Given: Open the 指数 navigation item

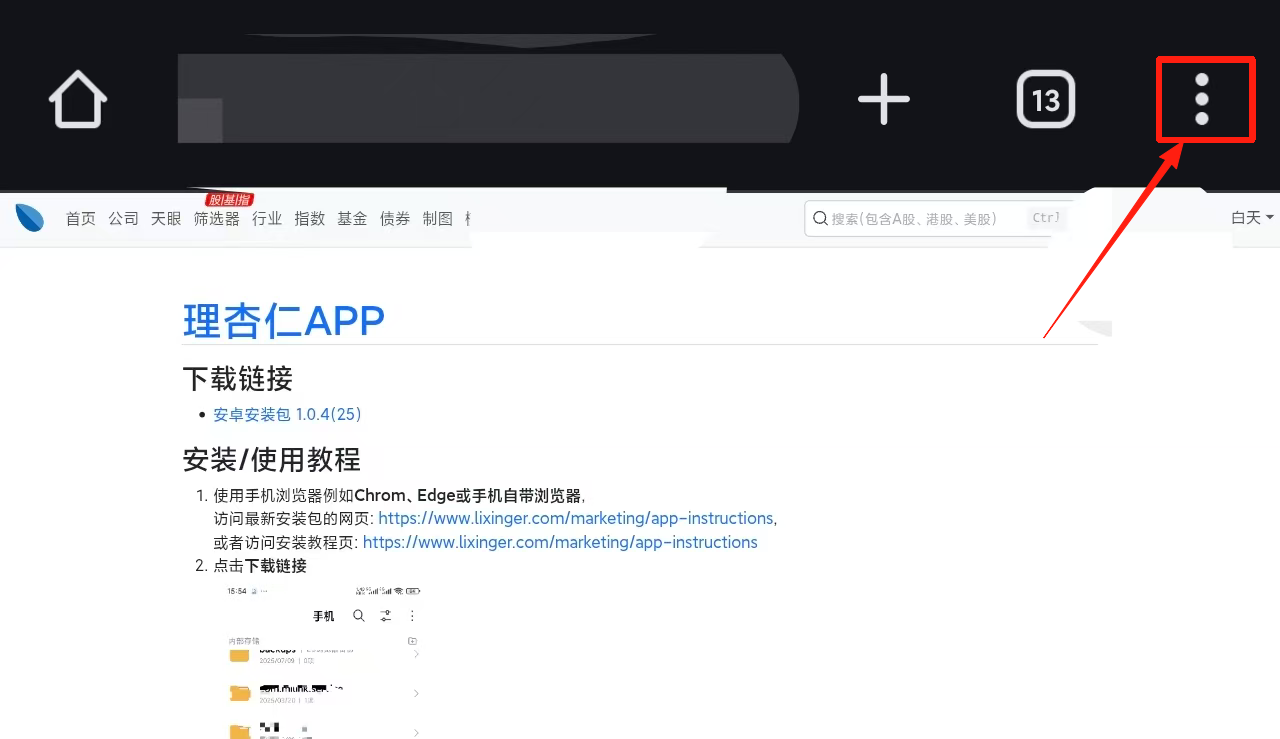Looking at the screenshot, I should tap(309, 218).
